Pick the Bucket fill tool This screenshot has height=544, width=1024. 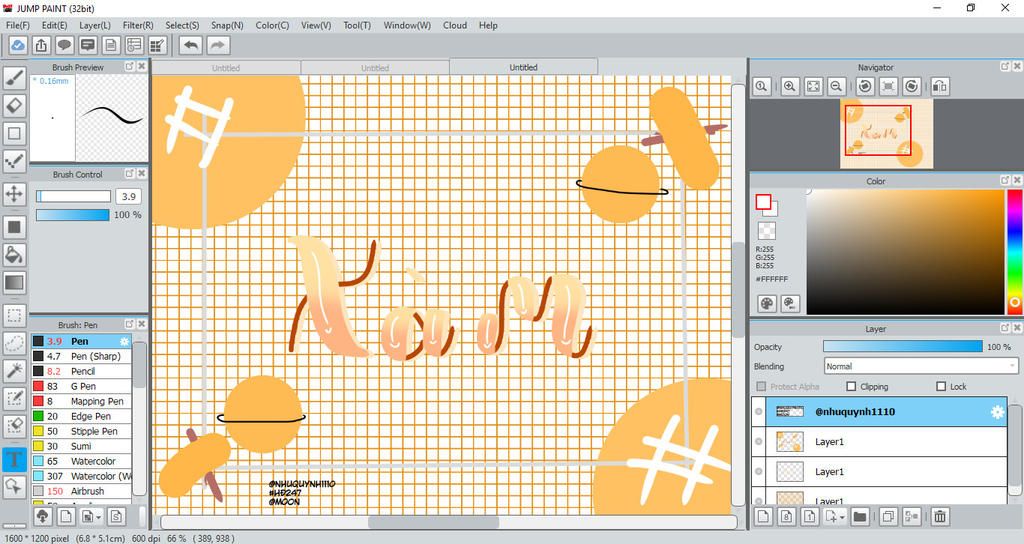tap(14, 255)
